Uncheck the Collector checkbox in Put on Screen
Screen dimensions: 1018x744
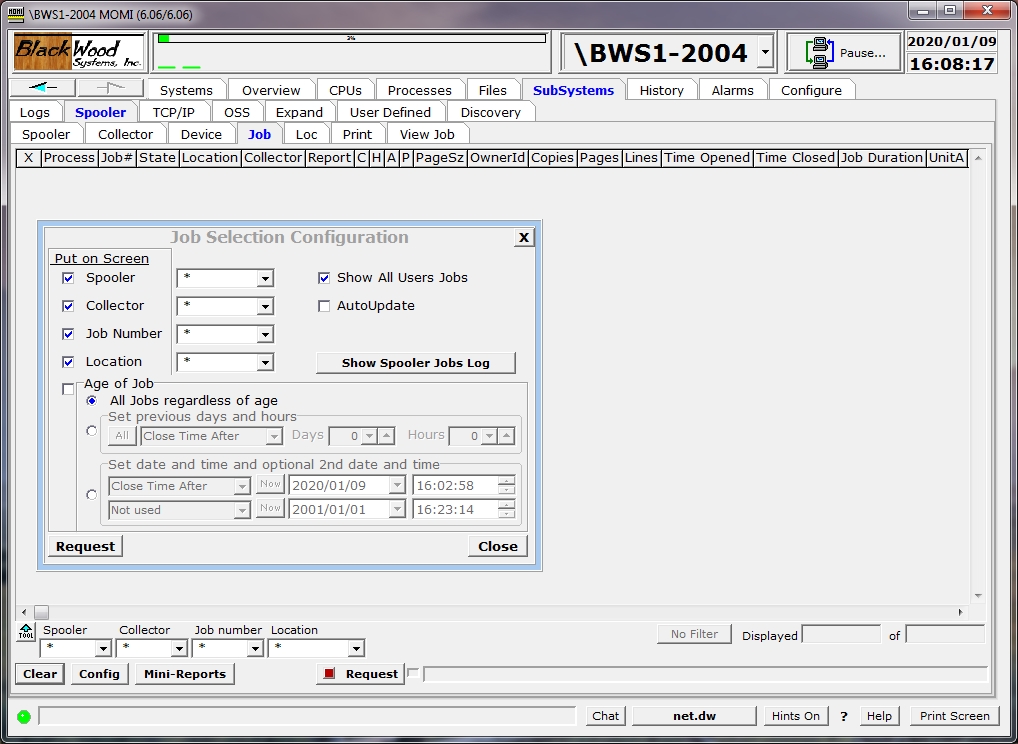(x=68, y=306)
